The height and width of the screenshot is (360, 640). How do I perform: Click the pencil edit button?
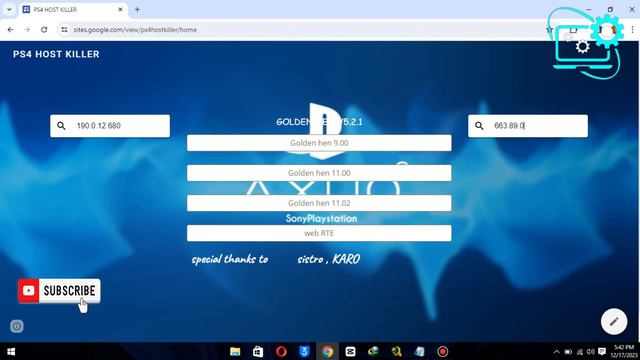pyautogui.click(x=614, y=322)
